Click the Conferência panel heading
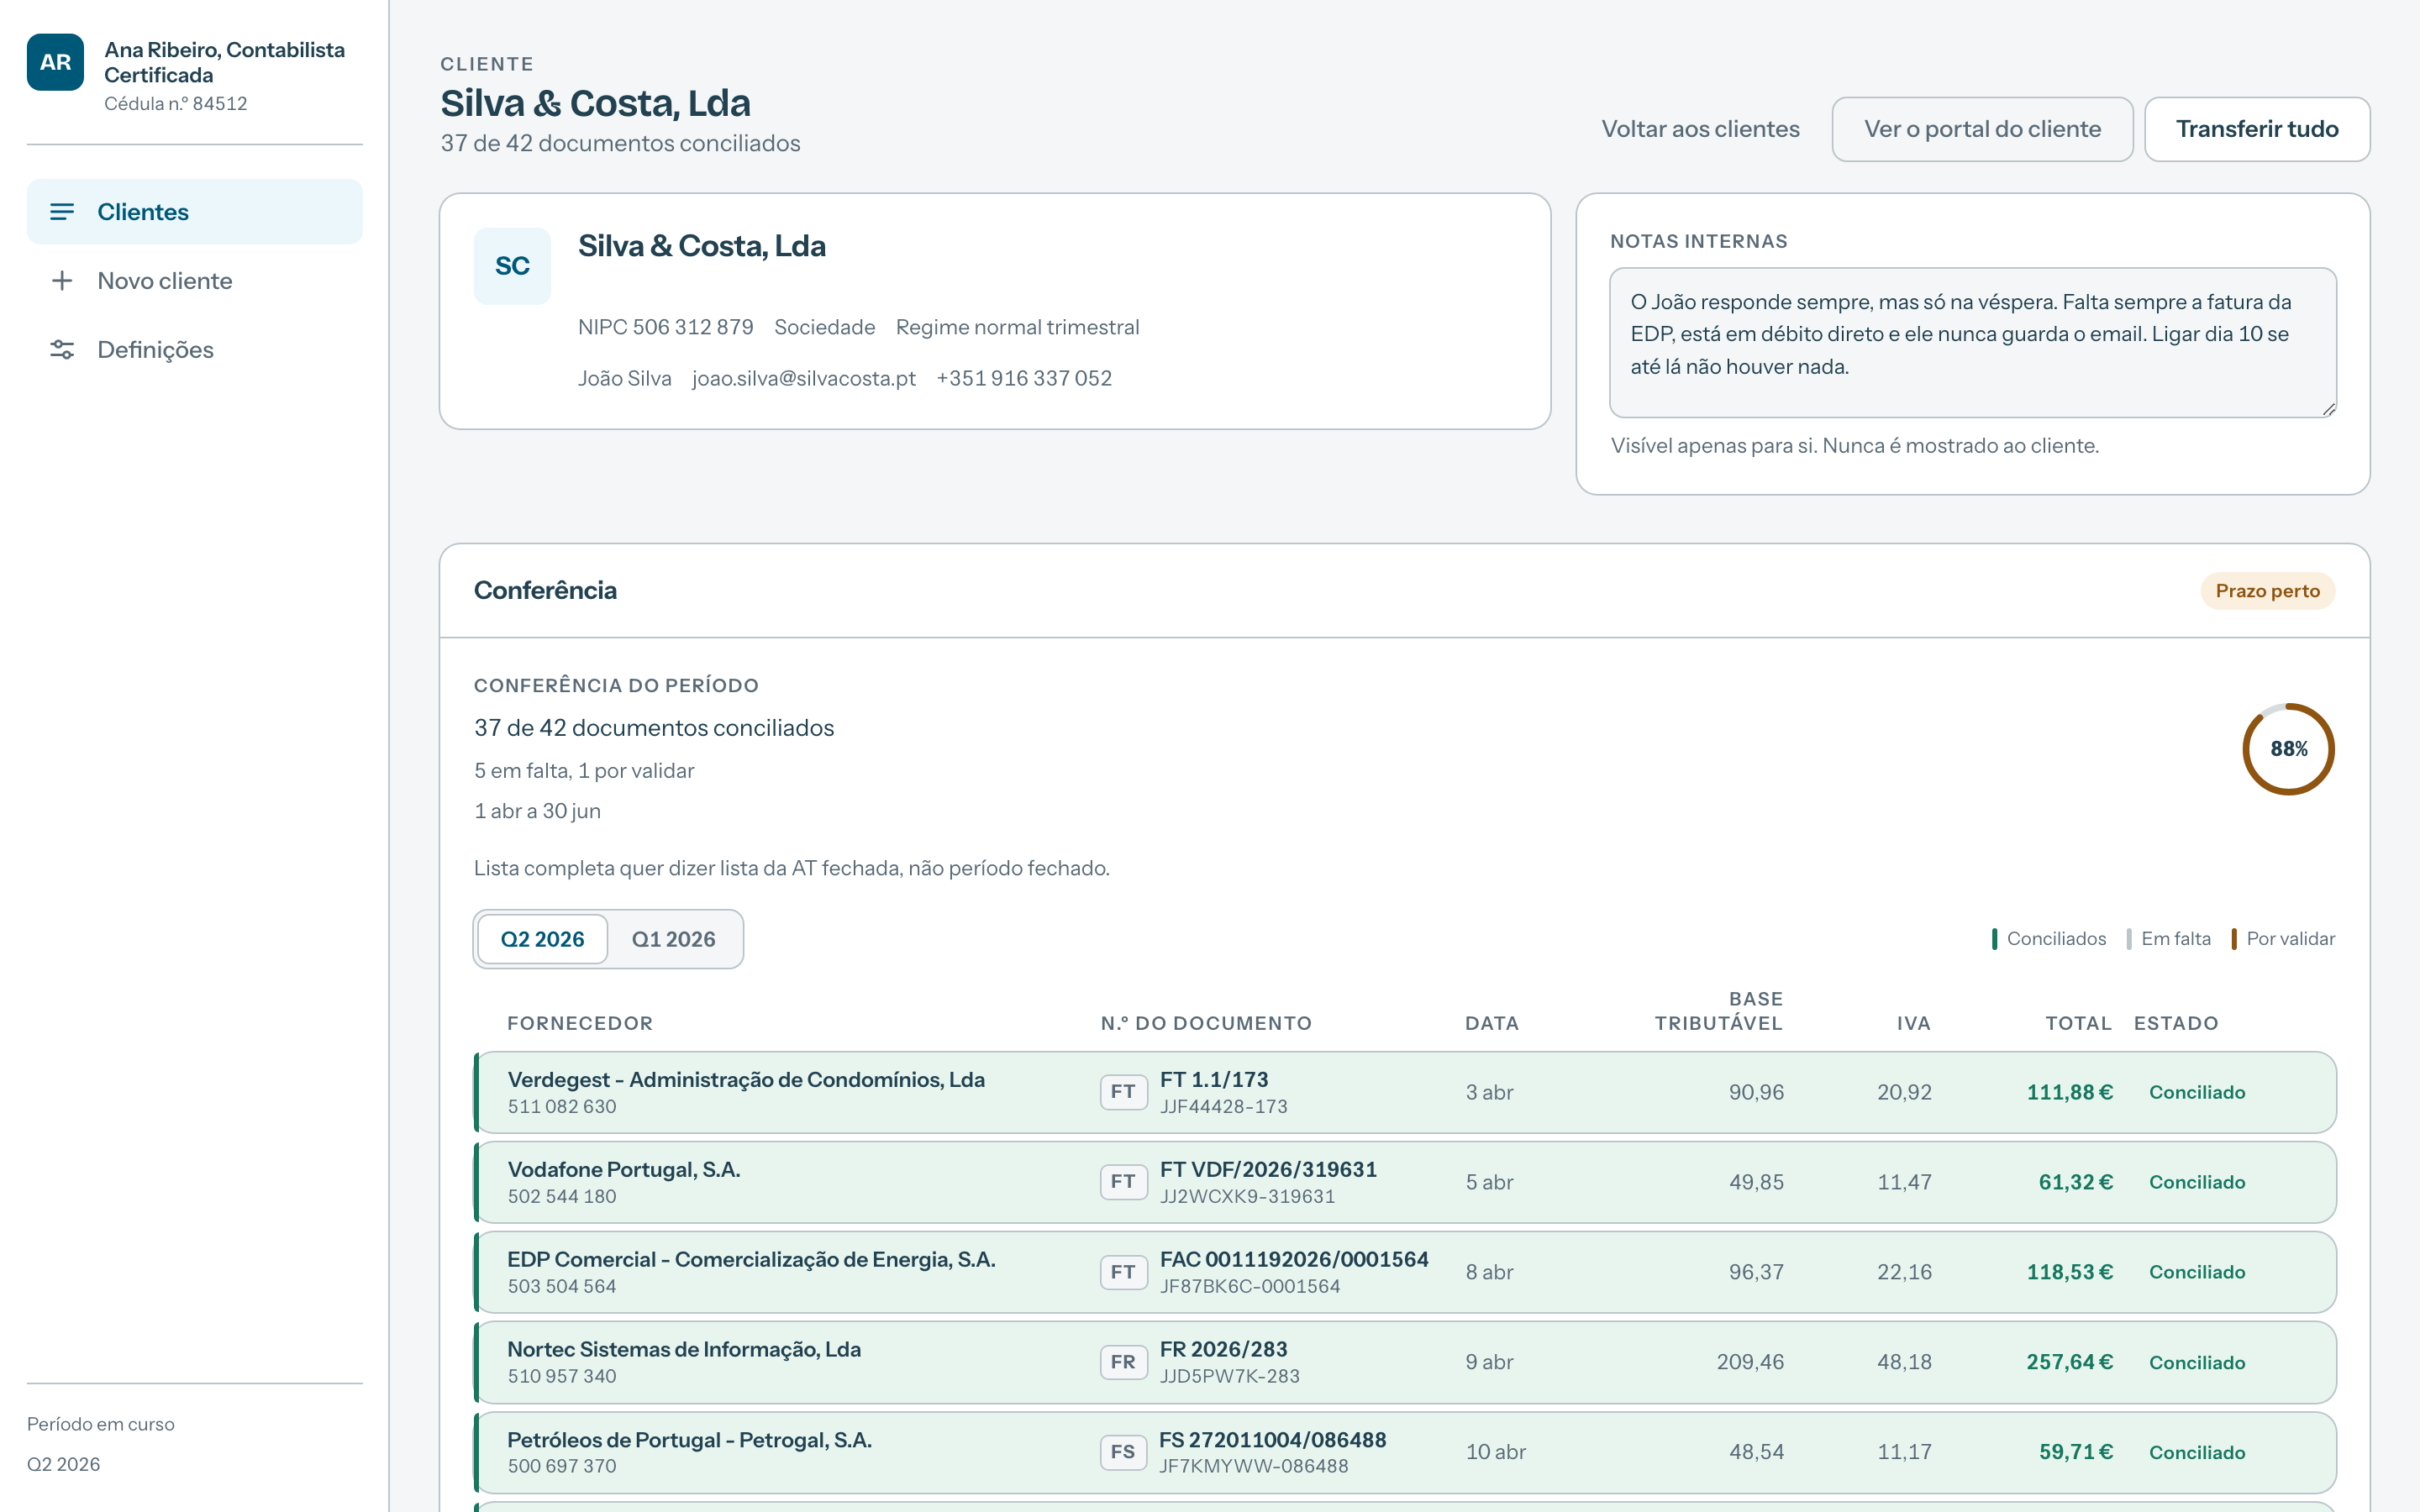The width and height of the screenshot is (2420, 1512). 545,590
